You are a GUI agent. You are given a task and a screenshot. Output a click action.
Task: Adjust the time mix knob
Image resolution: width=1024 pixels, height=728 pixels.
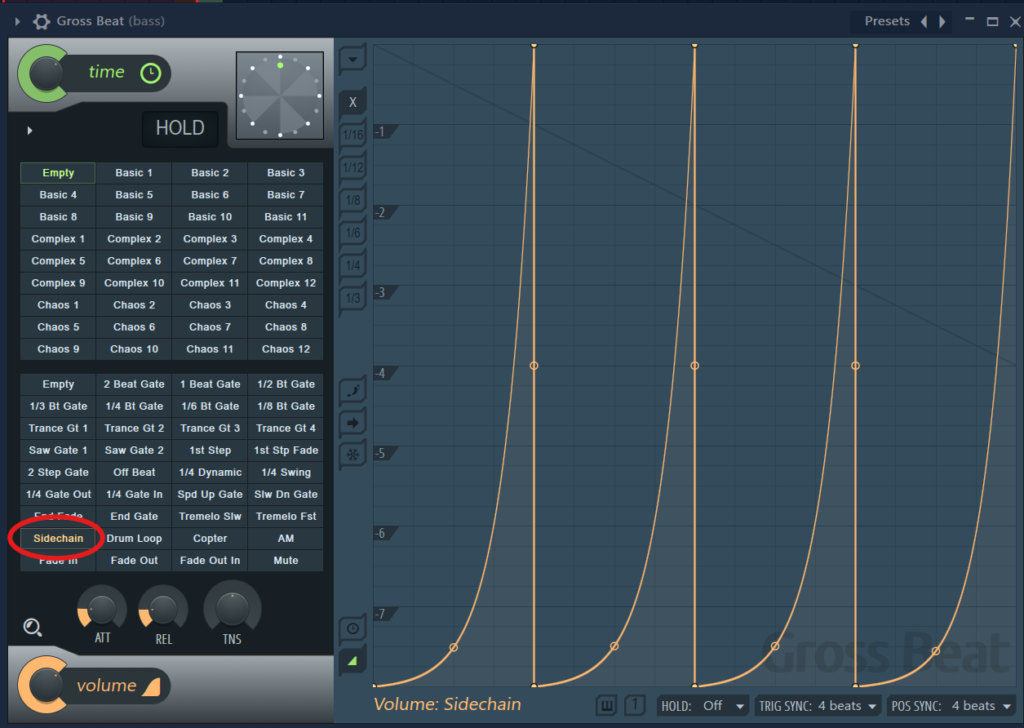tap(44, 74)
